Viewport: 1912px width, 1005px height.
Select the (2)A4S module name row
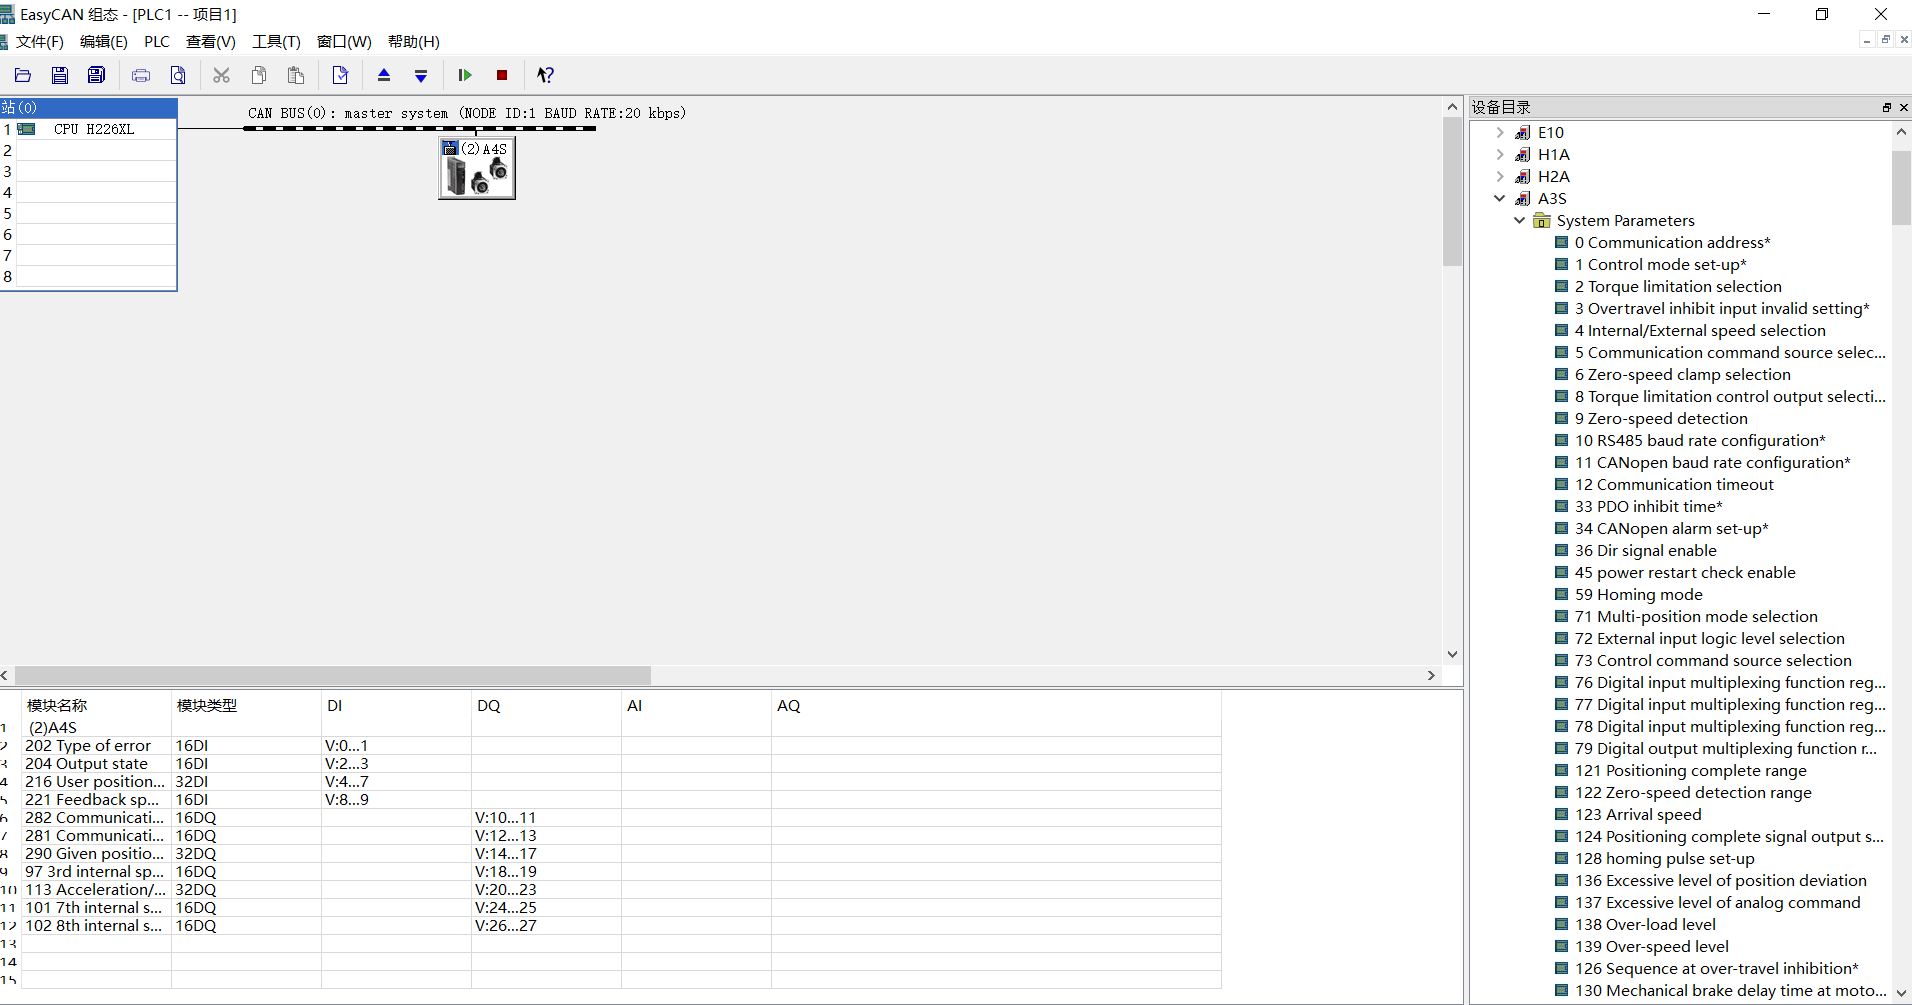(620, 727)
